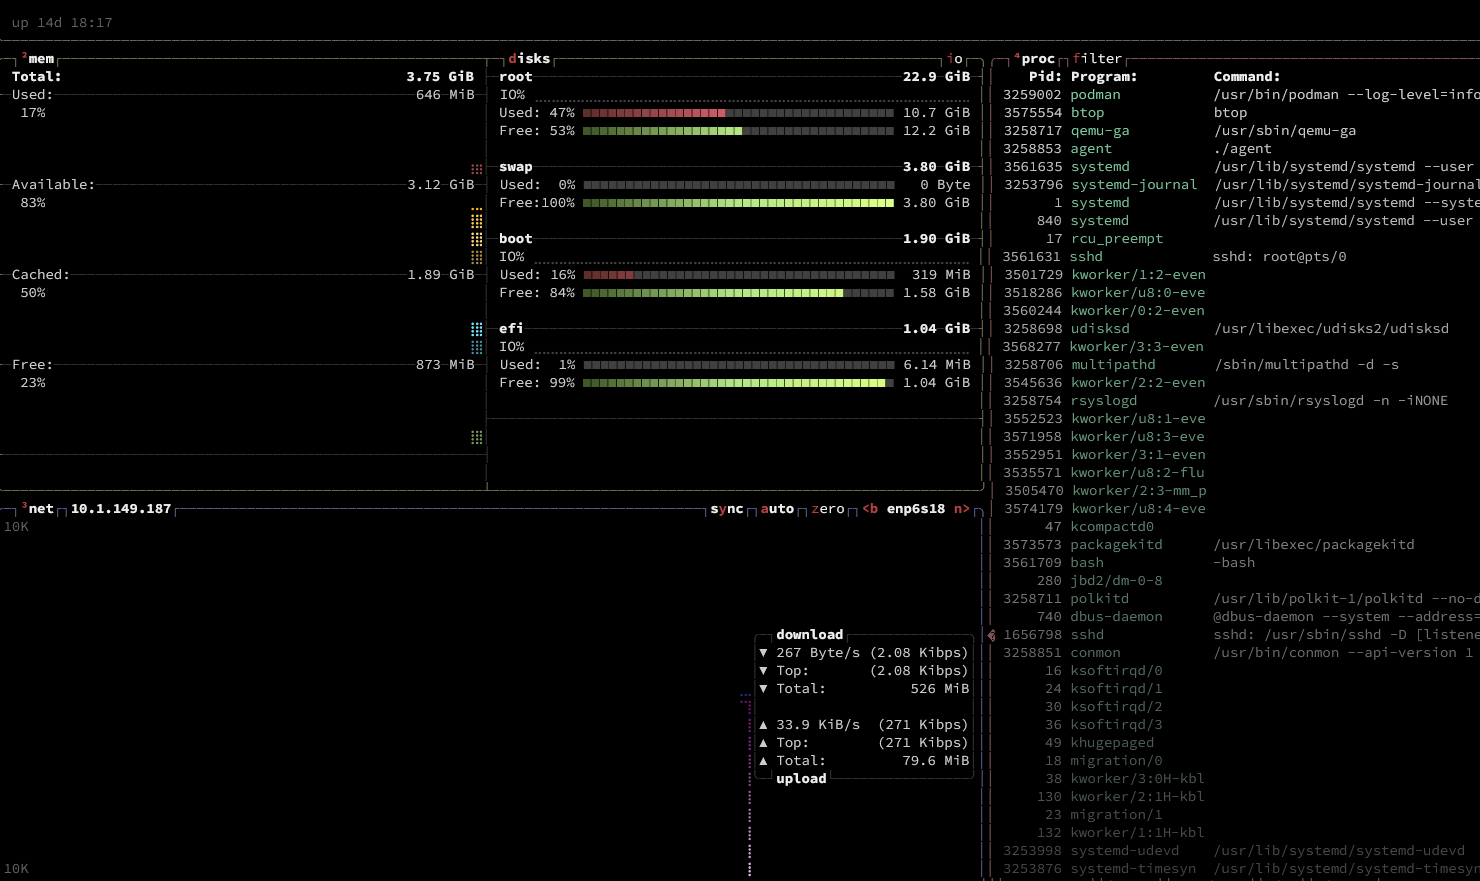Click the Free 873 MiB value
This screenshot has height=881, width=1480.
pos(445,365)
